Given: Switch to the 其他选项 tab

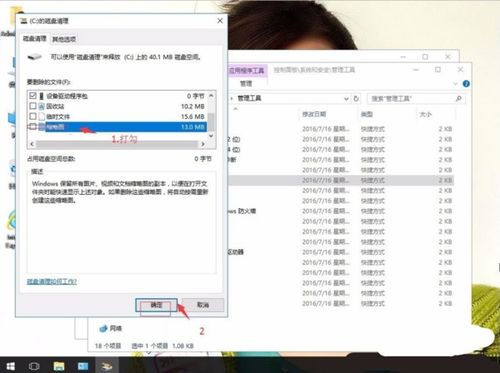Looking at the screenshot, I should (64, 39).
